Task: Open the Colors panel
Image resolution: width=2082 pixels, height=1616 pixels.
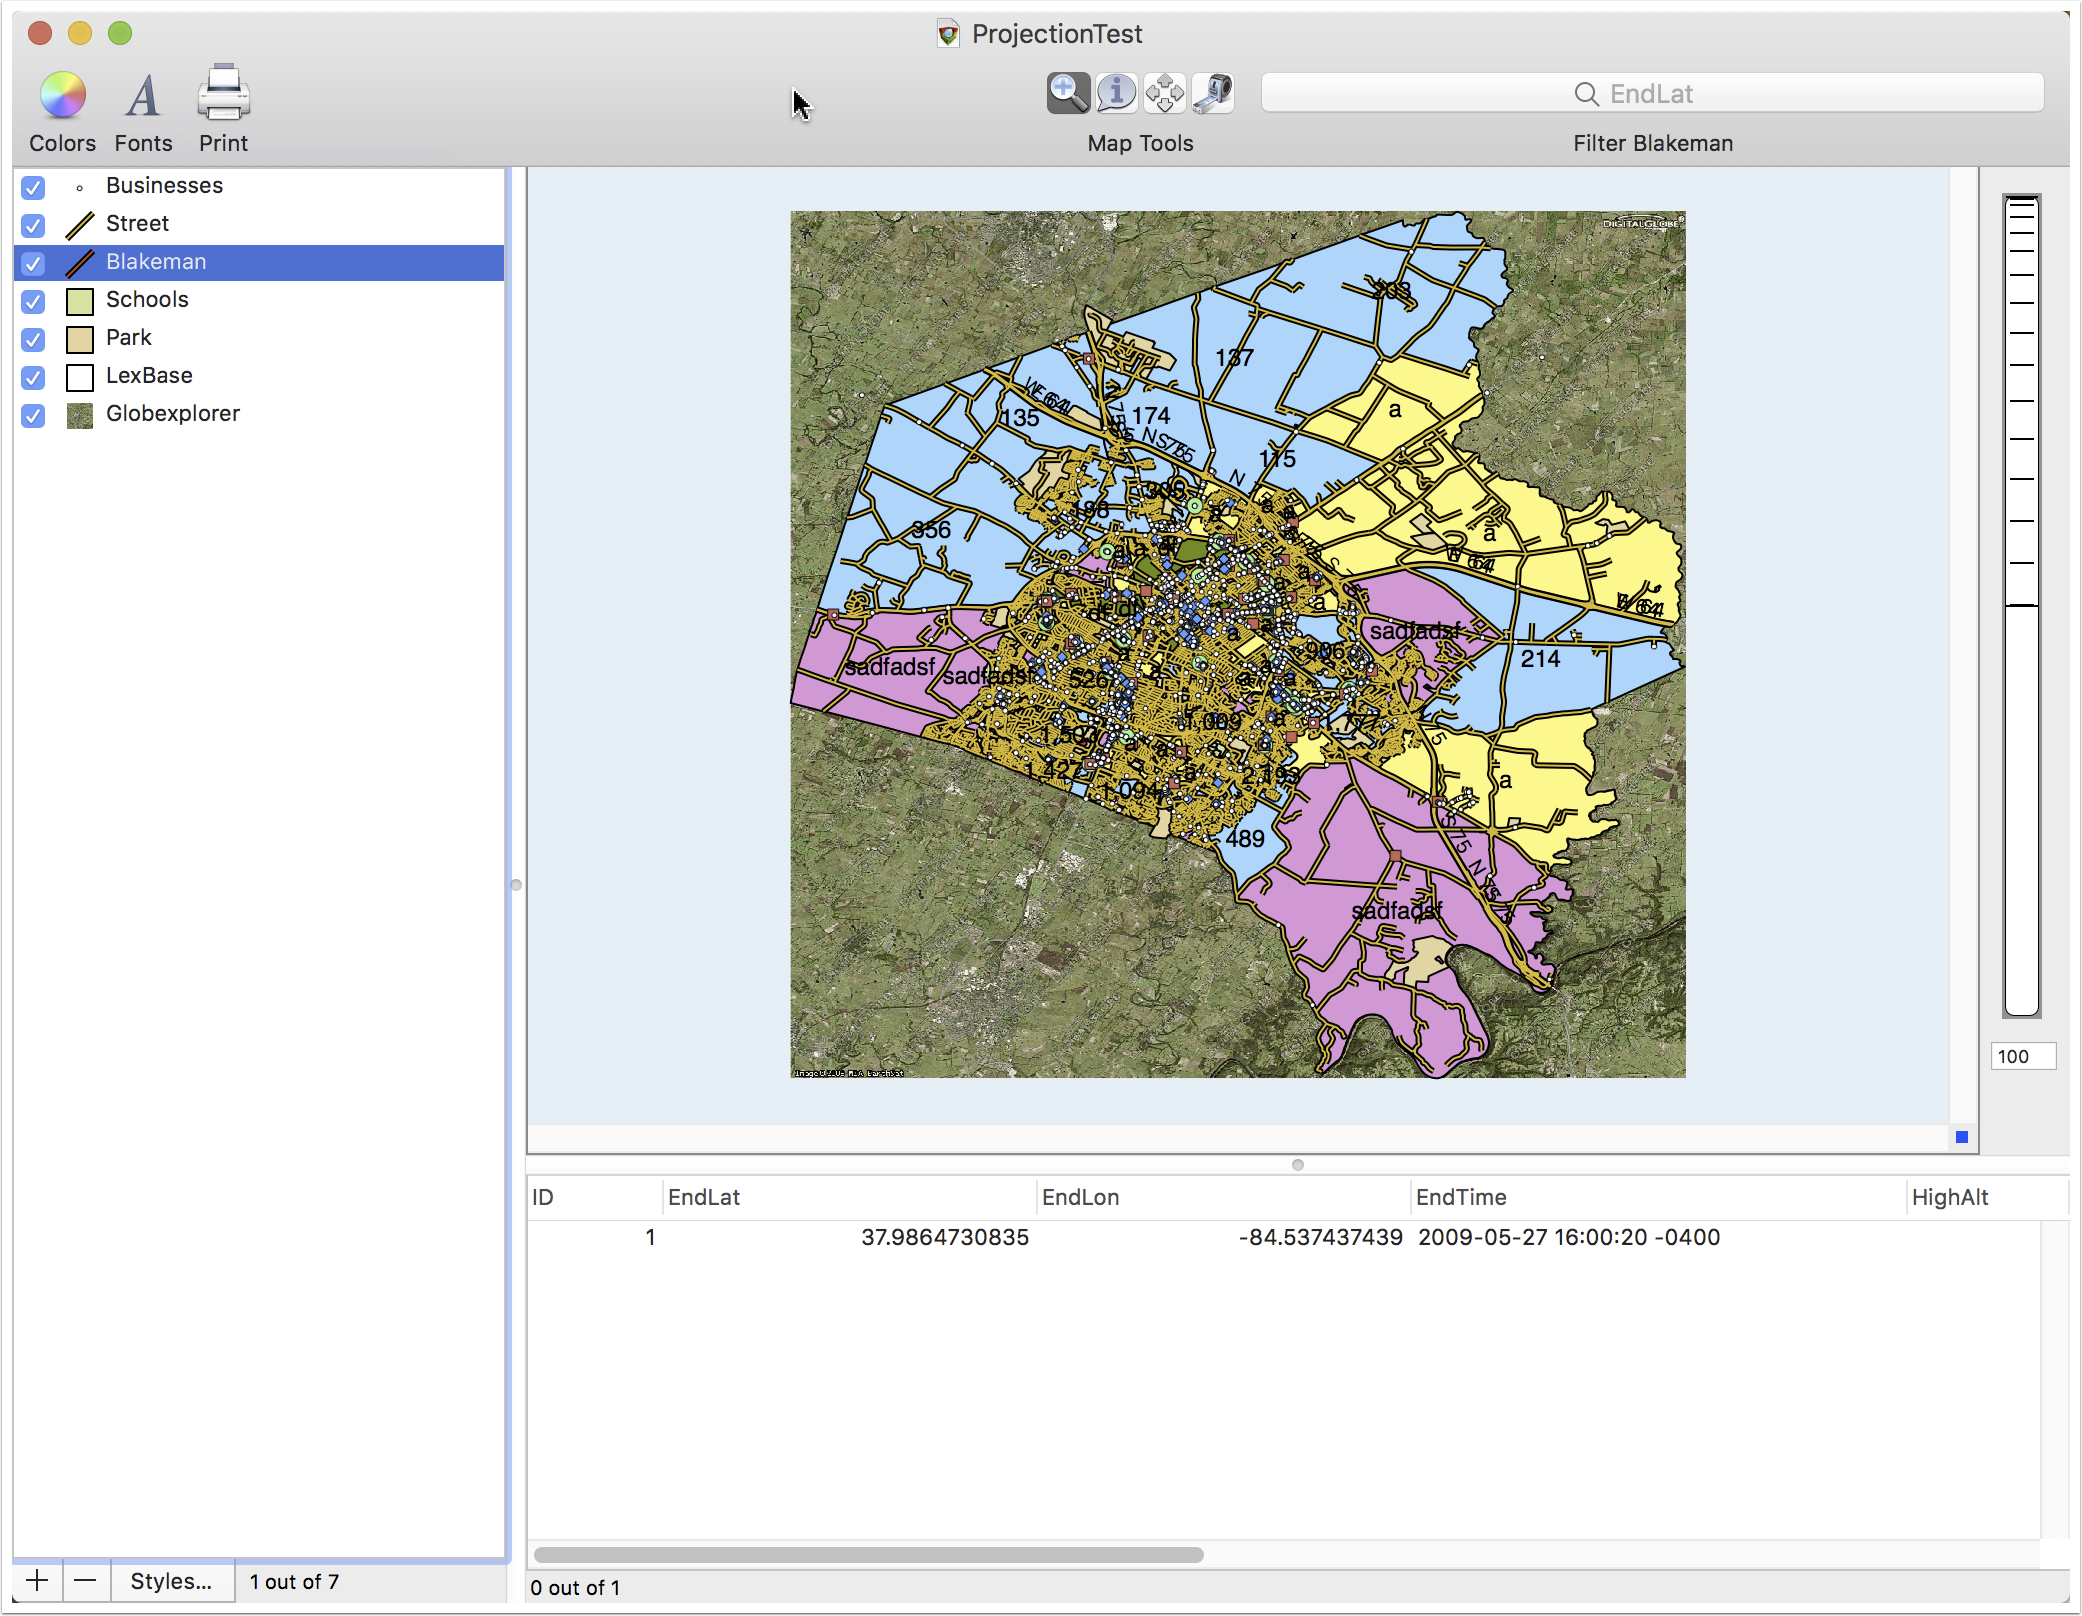Action: tap(62, 112)
